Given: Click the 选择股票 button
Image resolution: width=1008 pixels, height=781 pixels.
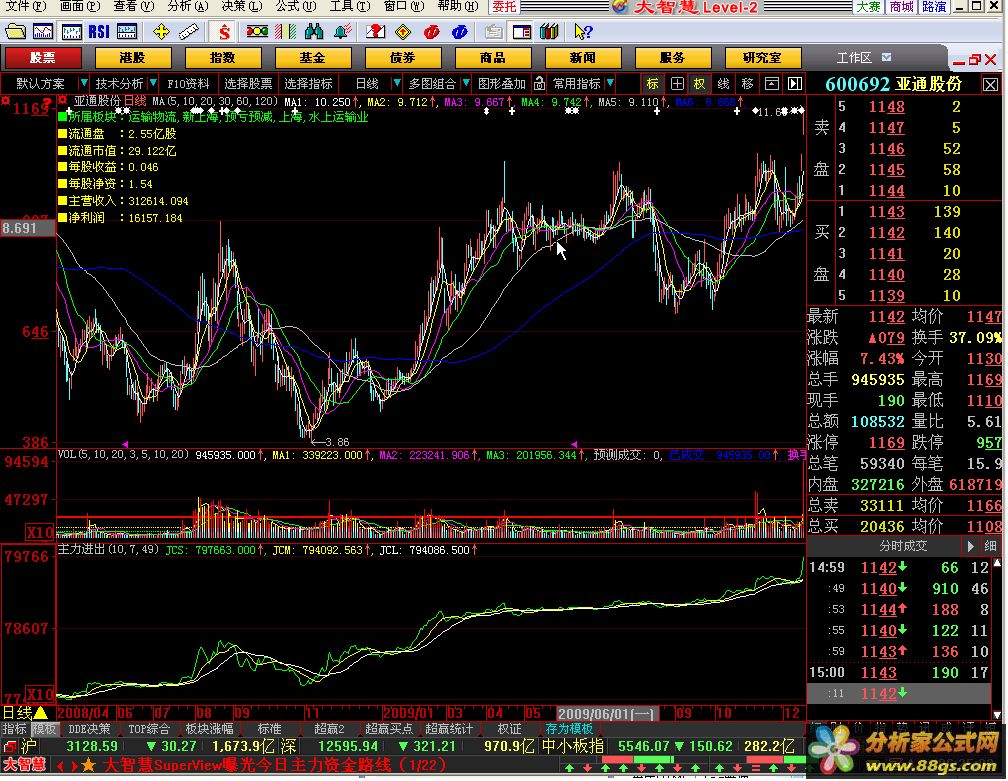Looking at the screenshot, I should [x=248, y=84].
